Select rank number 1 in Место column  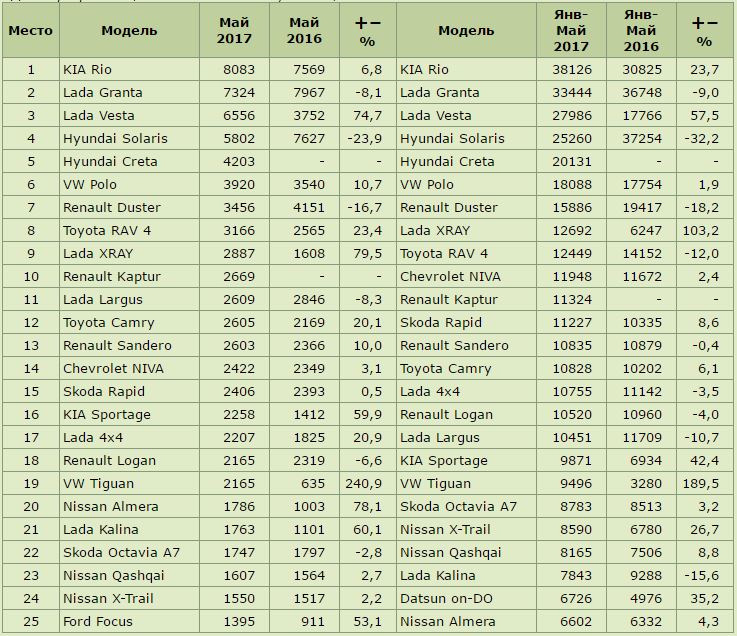30,70
